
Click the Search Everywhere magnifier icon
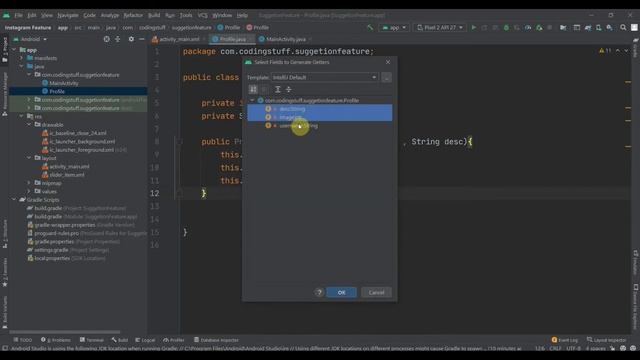coord(623,27)
